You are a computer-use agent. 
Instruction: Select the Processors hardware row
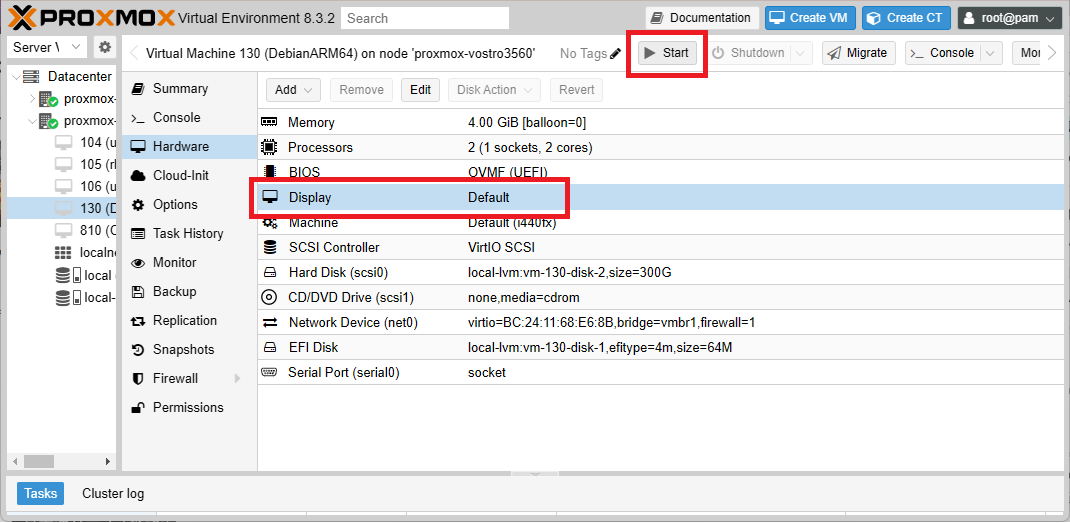click(x=663, y=147)
